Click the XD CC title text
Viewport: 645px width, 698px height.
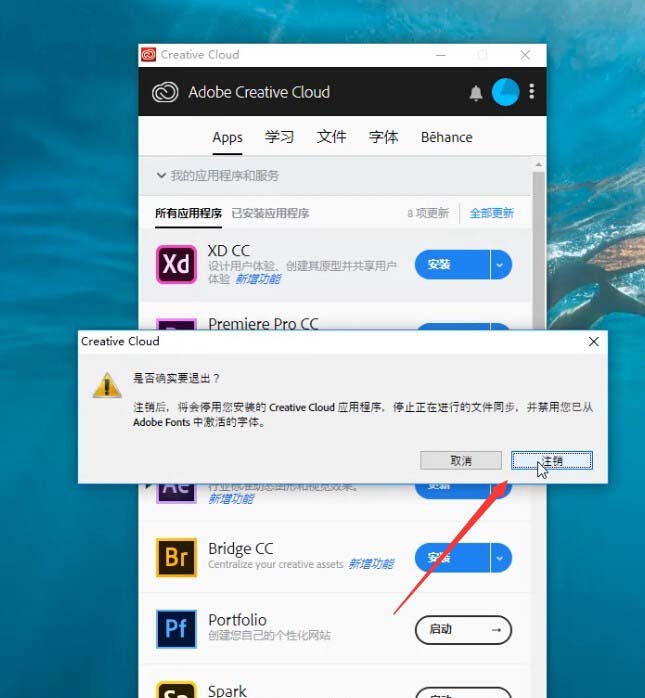tap(229, 251)
